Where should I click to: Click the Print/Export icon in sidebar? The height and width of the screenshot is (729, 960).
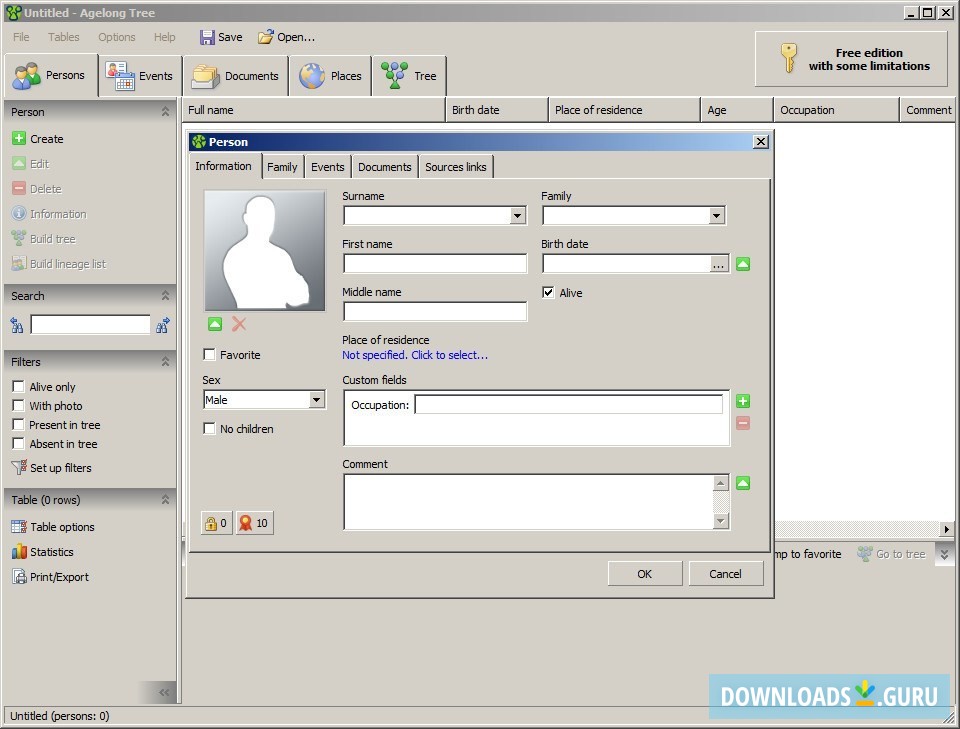tap(19, 577)
